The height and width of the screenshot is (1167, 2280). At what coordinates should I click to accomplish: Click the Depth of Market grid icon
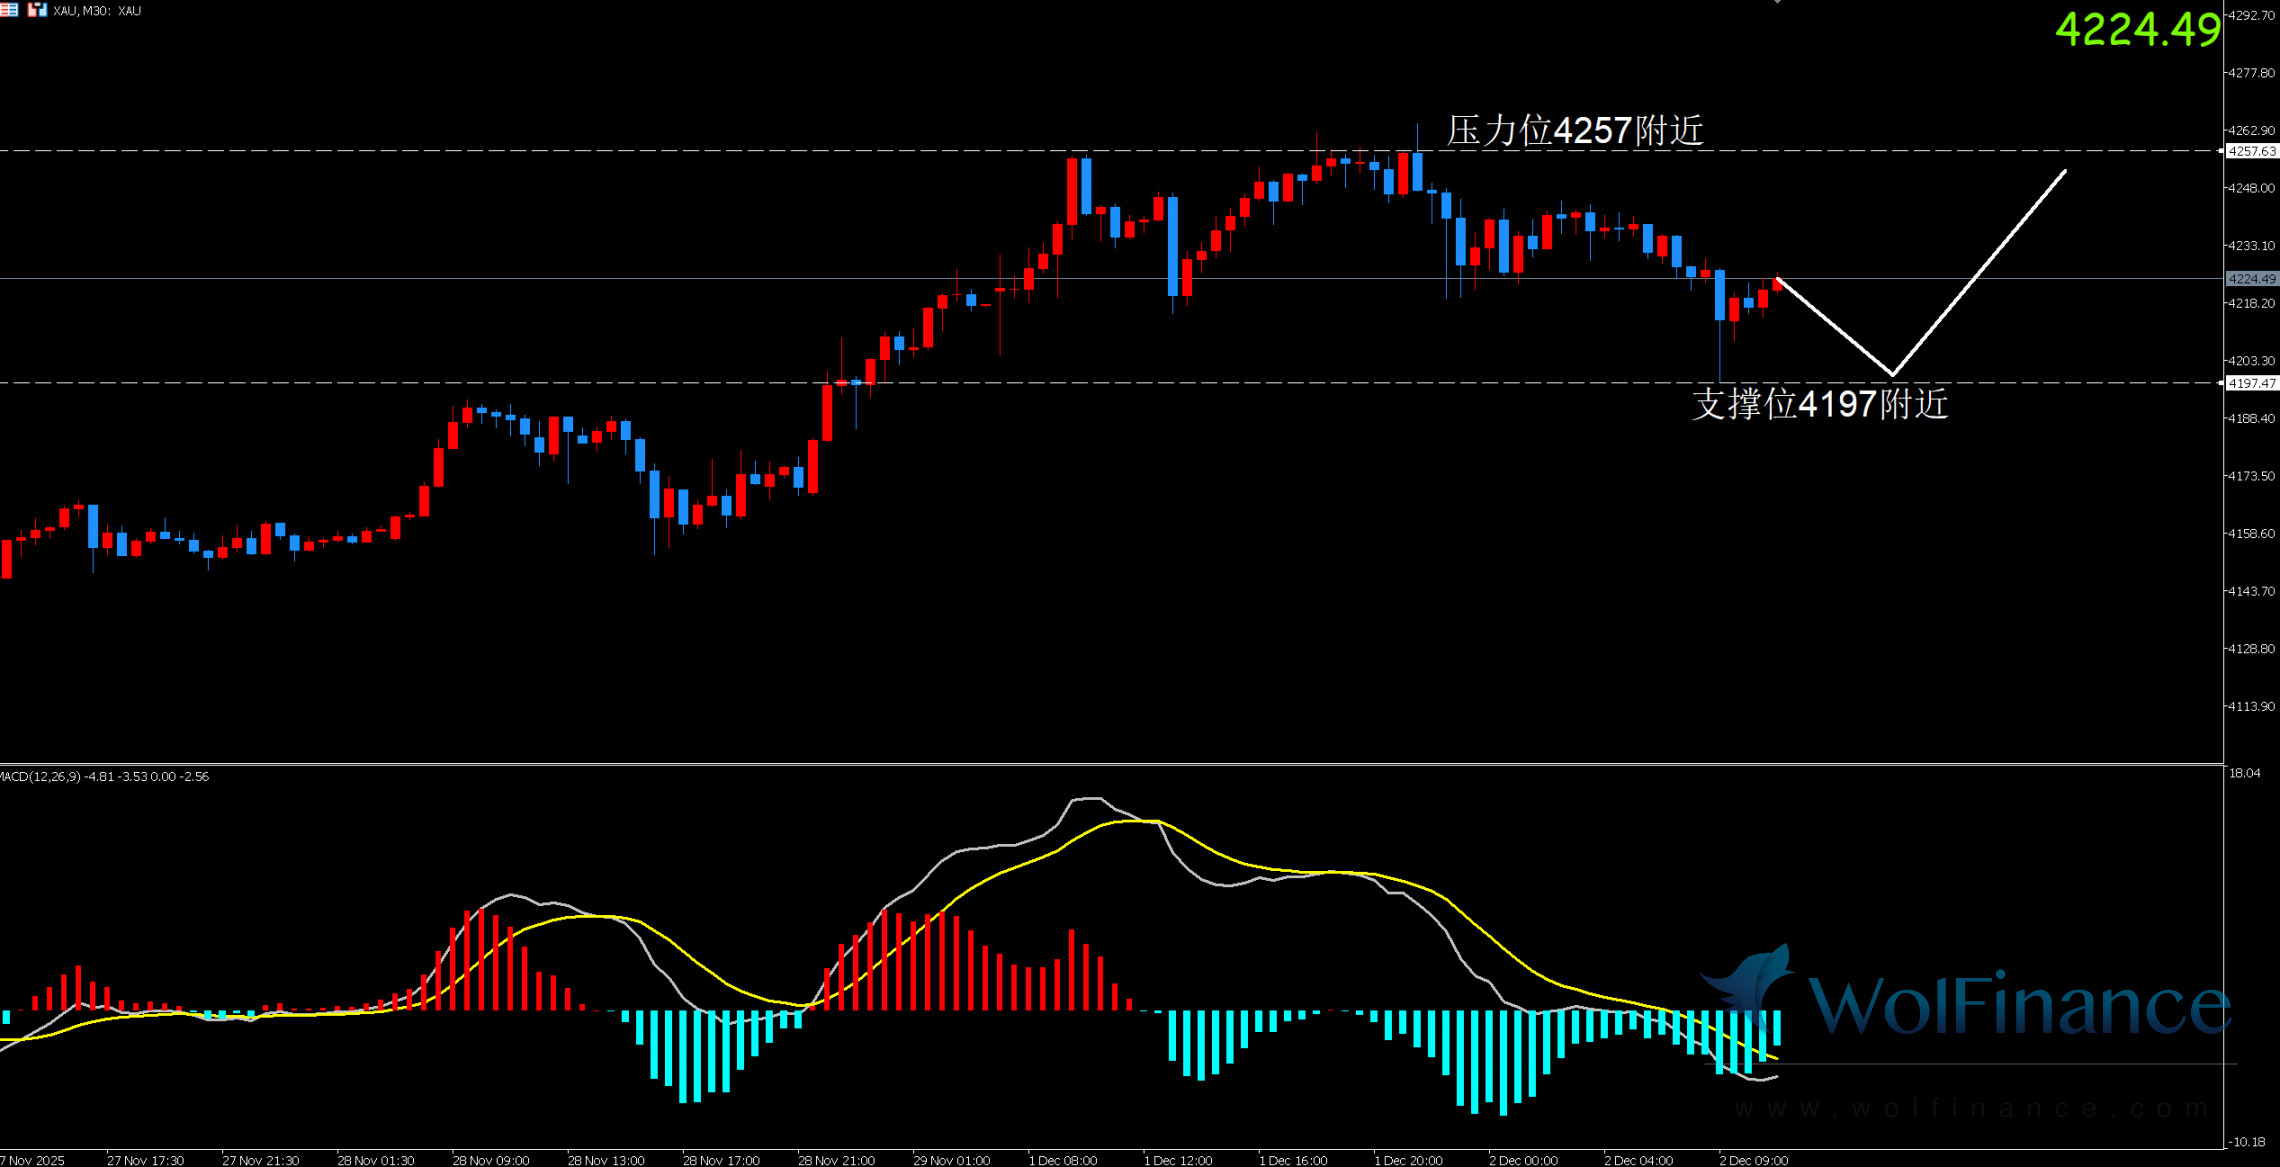pyautogui.click(x=8, y=10)
